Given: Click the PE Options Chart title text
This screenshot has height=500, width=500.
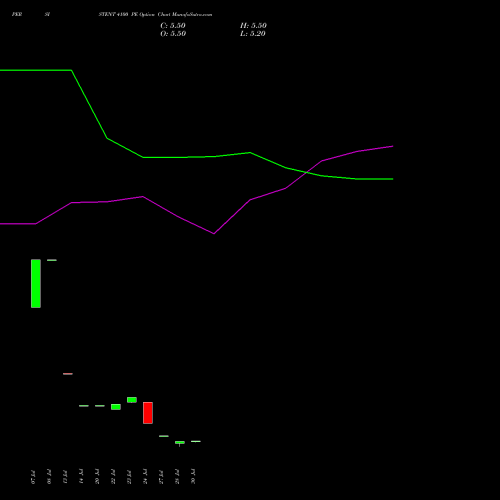Looking at the screenshot, I should pos(155,14).
